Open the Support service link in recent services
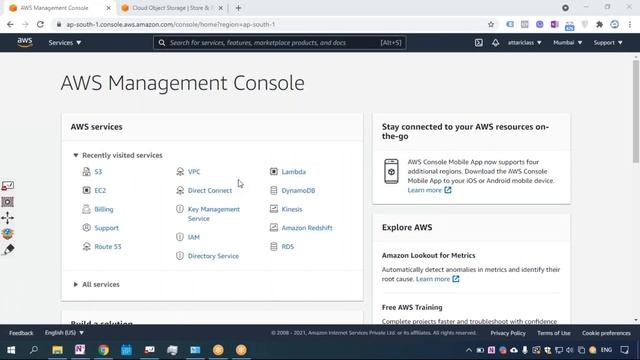 coord(107,228)
